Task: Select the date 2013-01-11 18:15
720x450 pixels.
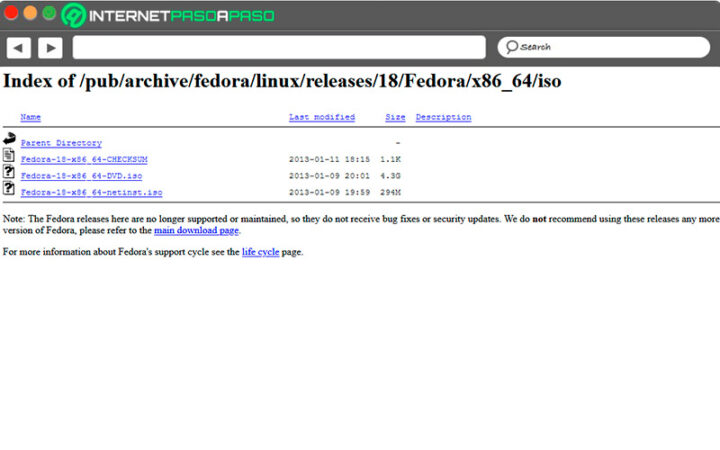Action: click(329, 159)
